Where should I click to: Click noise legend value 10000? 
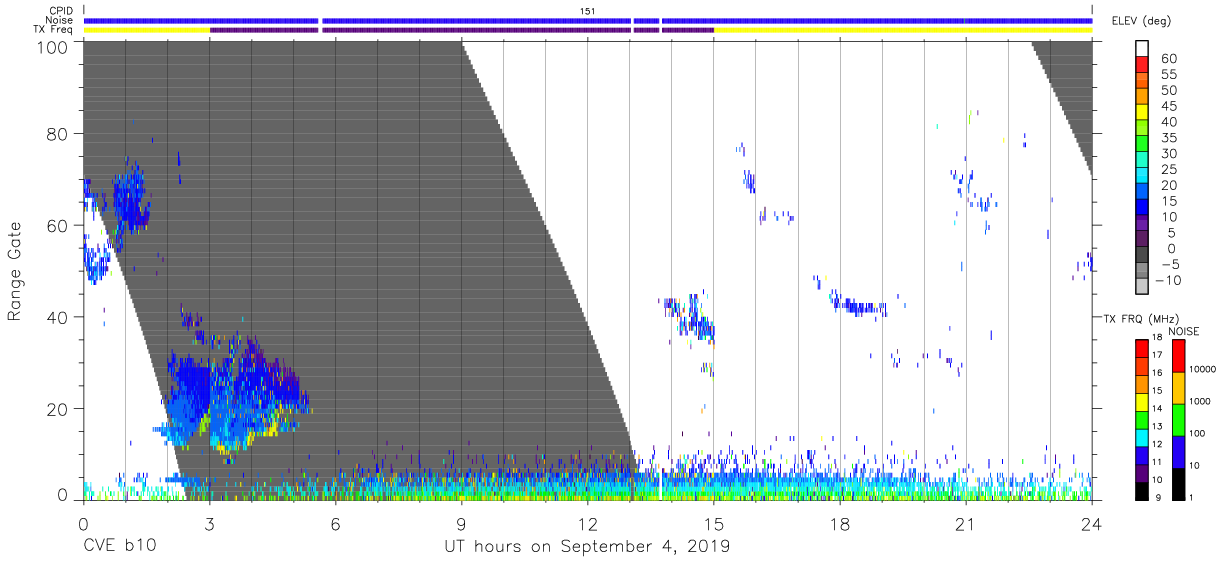(1203, 369)
